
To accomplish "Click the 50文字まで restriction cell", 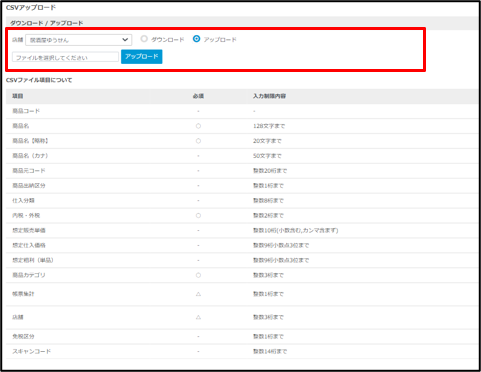I will (267, 156).
